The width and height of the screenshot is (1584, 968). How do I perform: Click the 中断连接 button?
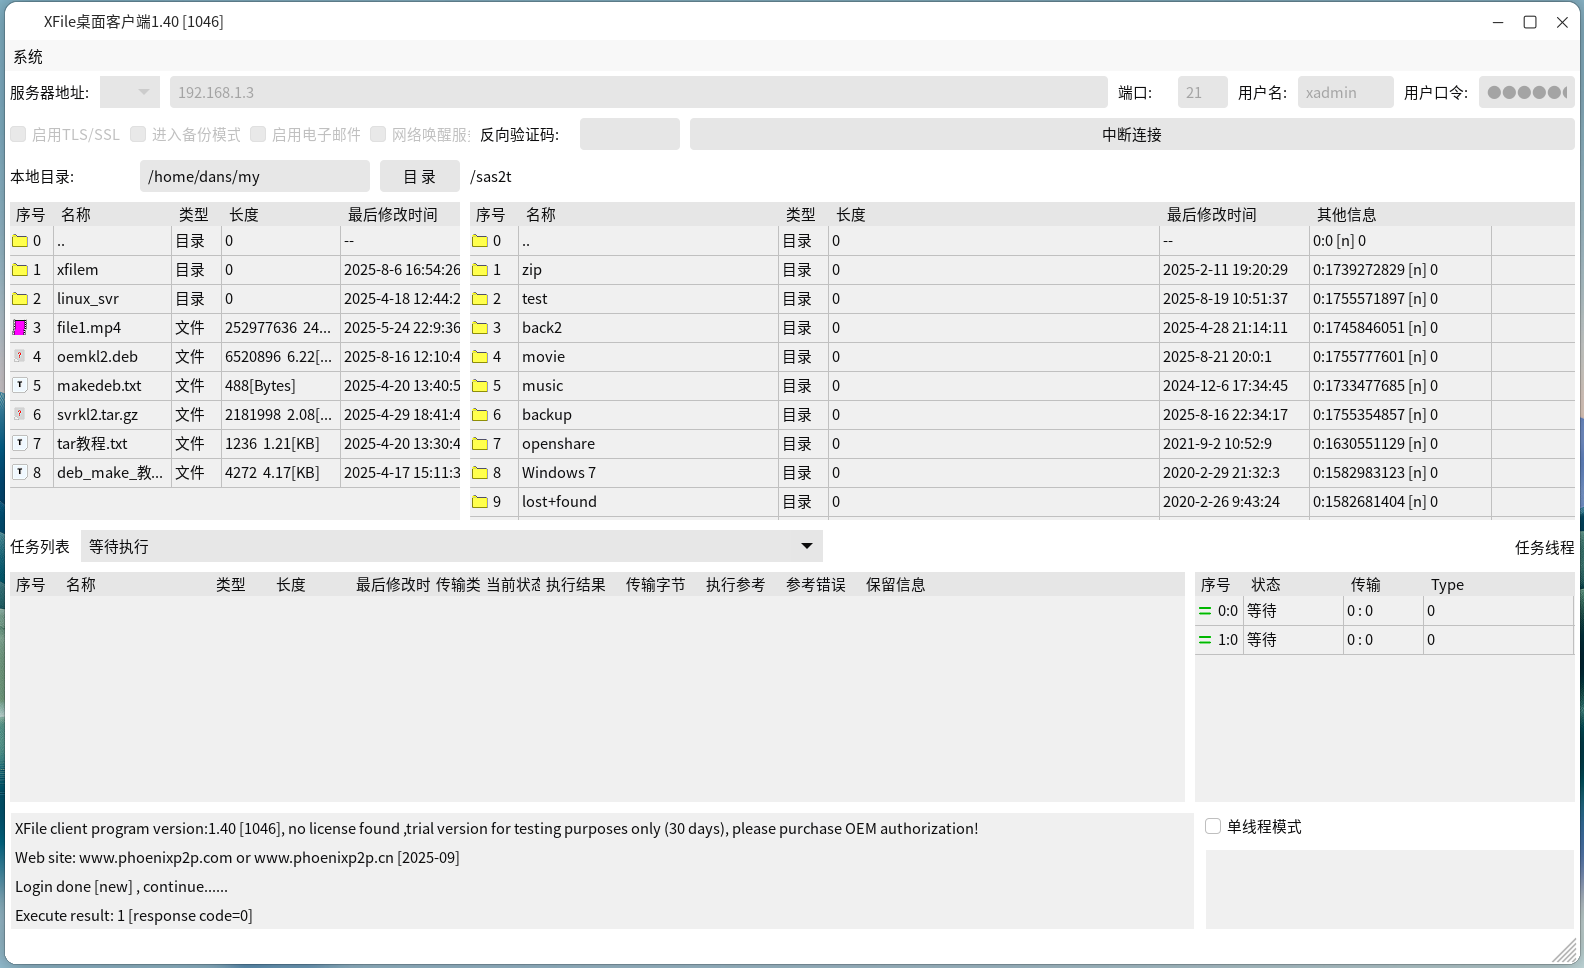click(x=1131, y=134)
